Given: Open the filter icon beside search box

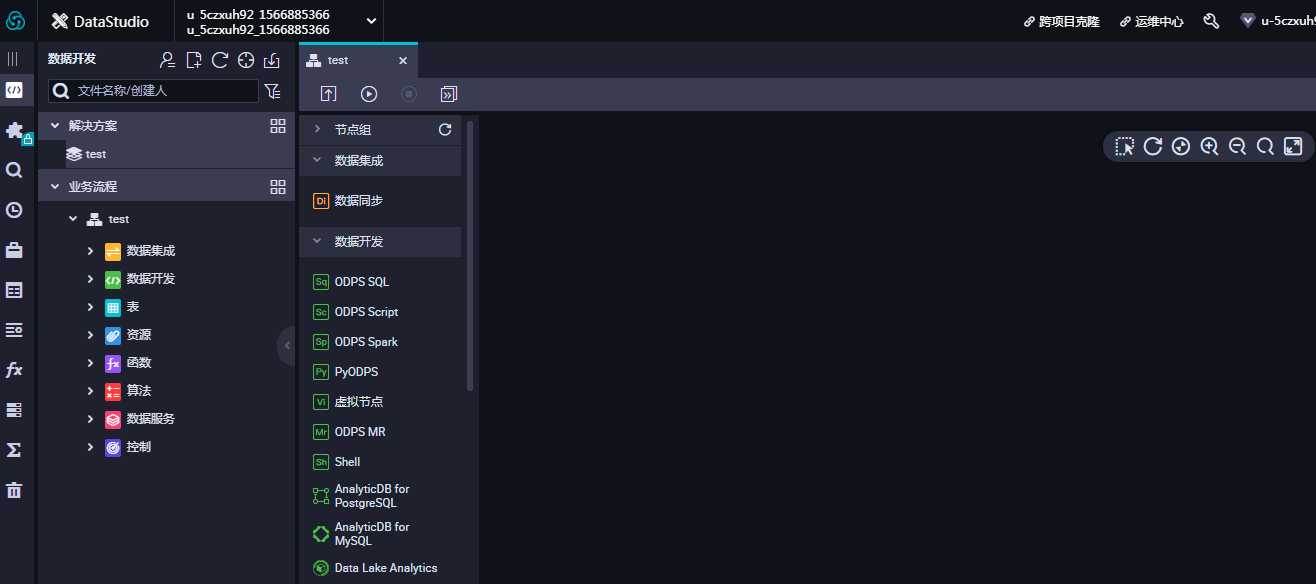Looking at the screenshot, I should [x=273, y=91].
